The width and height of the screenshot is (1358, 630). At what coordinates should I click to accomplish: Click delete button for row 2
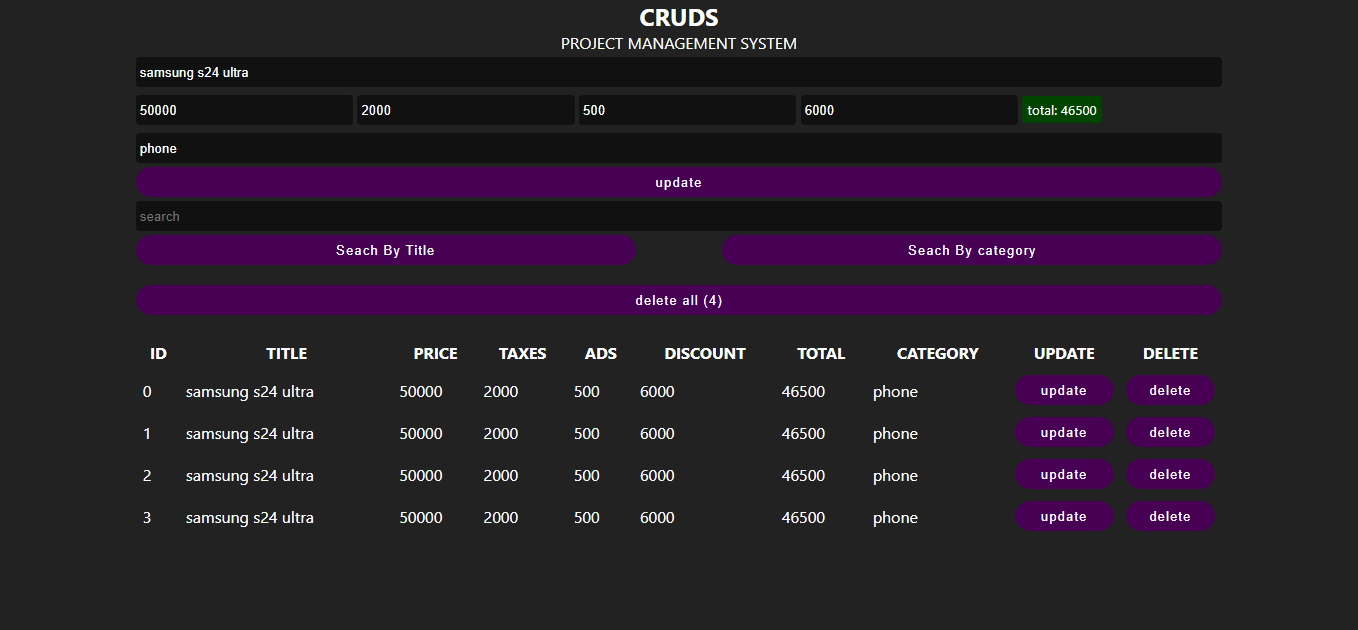(x=1170, y=474)
